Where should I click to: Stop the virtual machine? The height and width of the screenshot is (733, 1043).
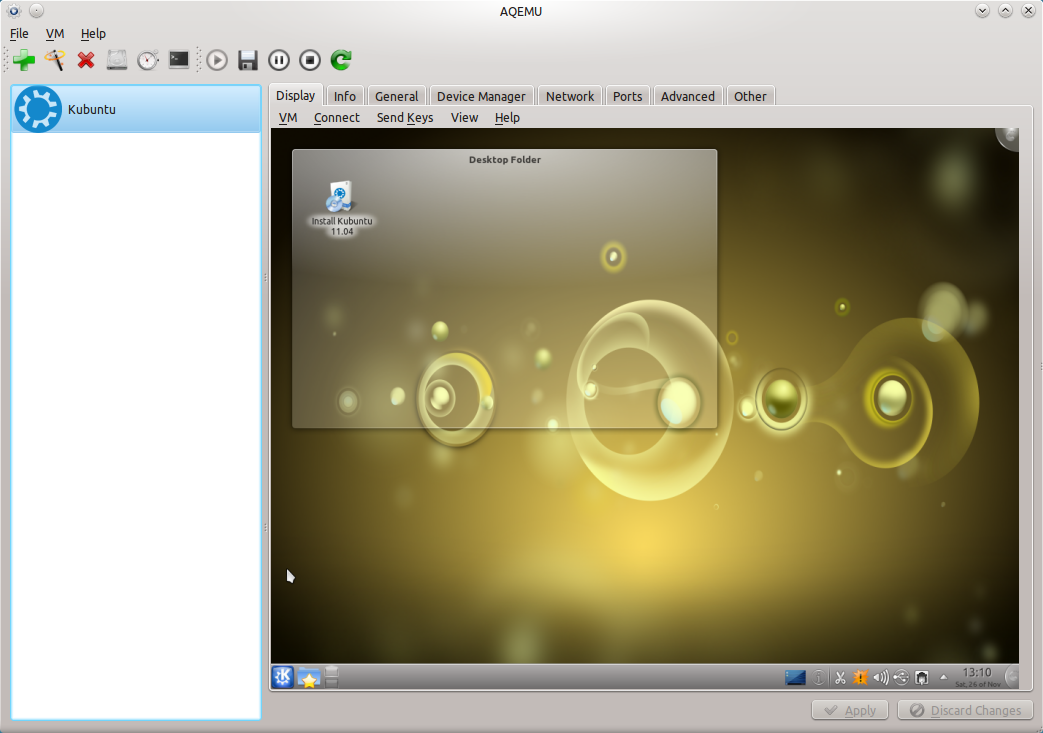click(310, 61)
